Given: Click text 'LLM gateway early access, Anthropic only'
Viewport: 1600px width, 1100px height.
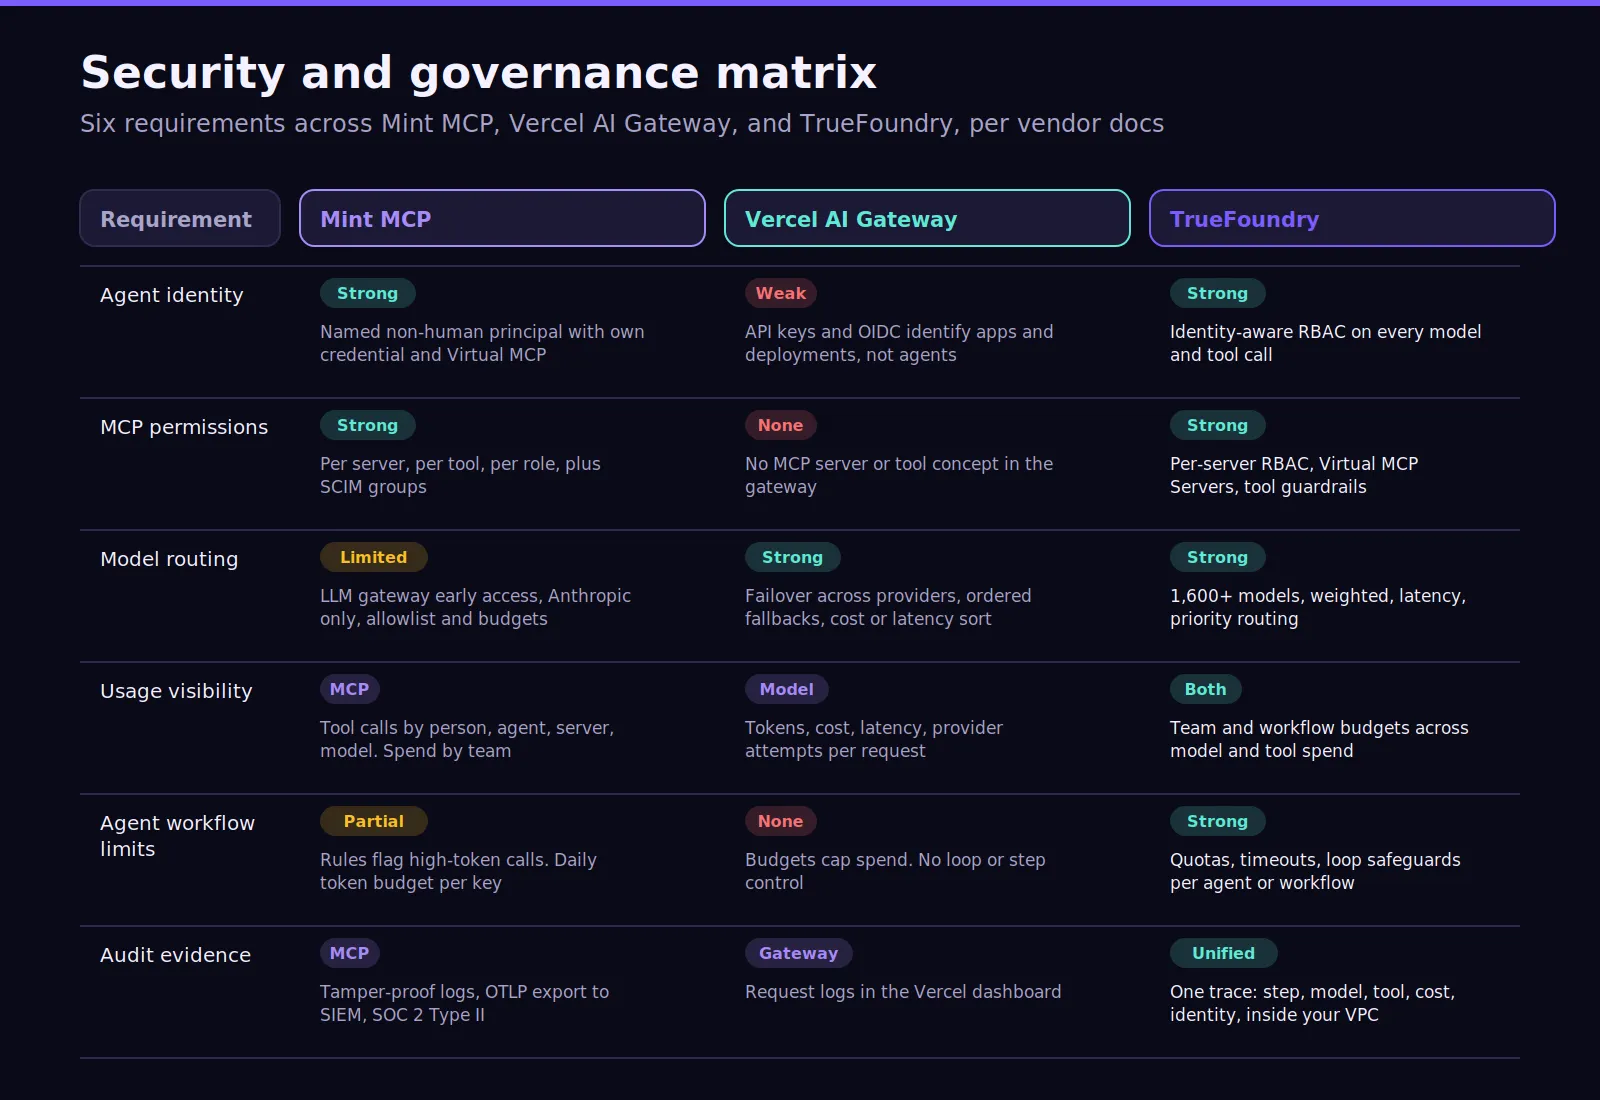Looking at the screenshot, I should (x=475, y=607).
